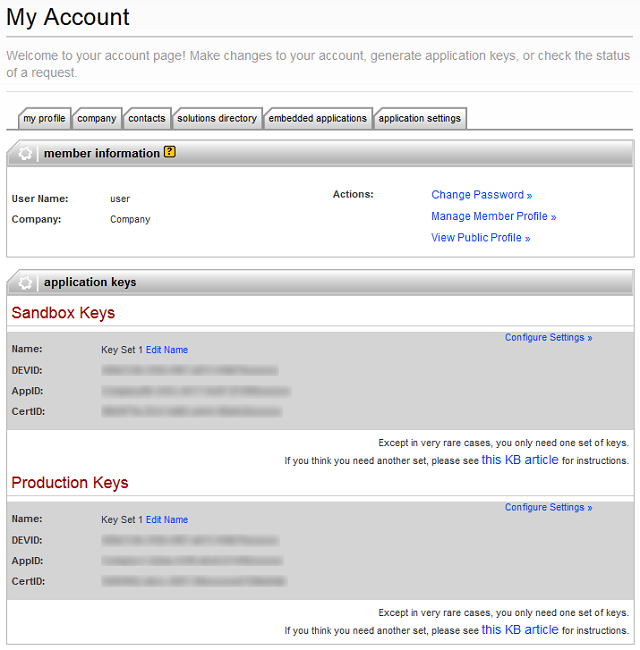
Task: Select the blurred Production DEVID value
Action: (190, 540)
